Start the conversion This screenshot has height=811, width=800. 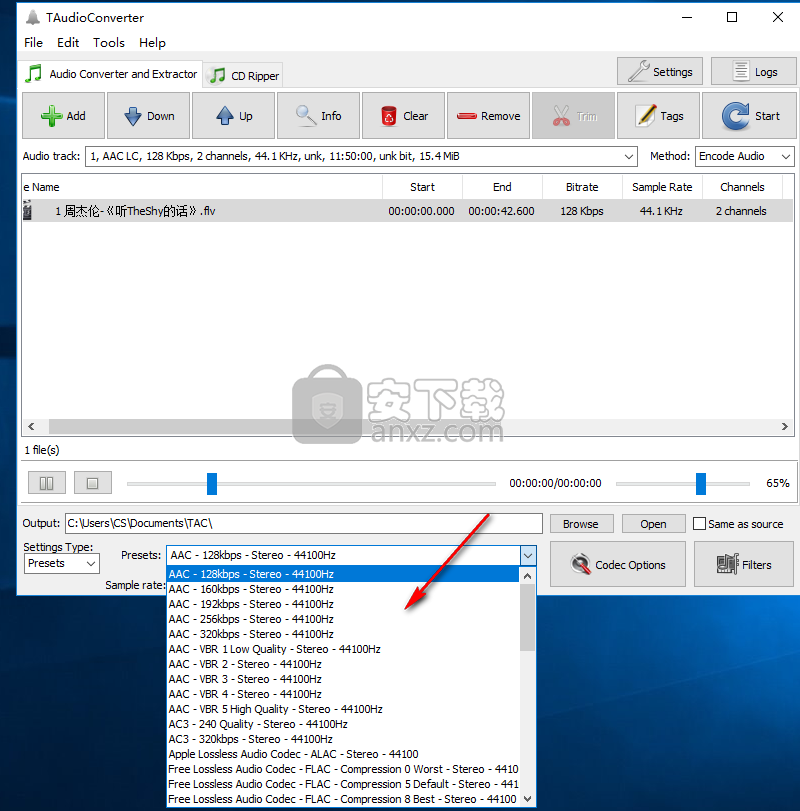coord(749,116)
